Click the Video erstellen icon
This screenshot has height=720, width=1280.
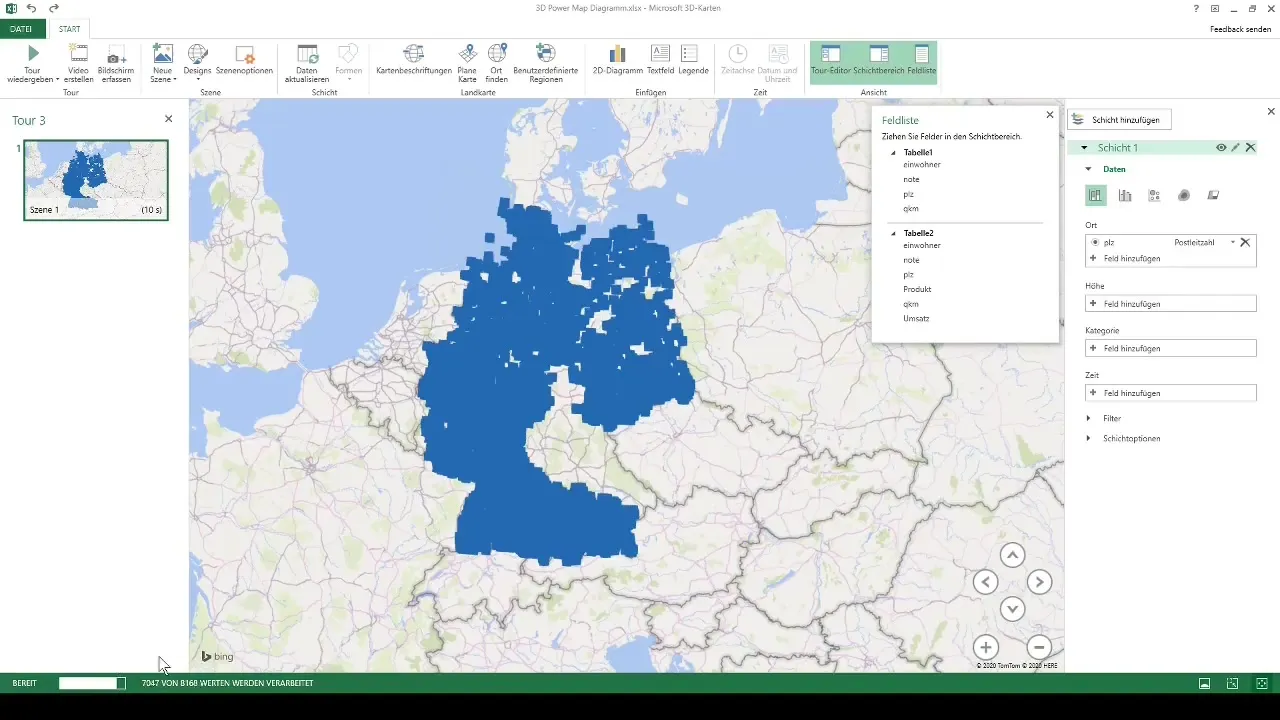(78, 54)
